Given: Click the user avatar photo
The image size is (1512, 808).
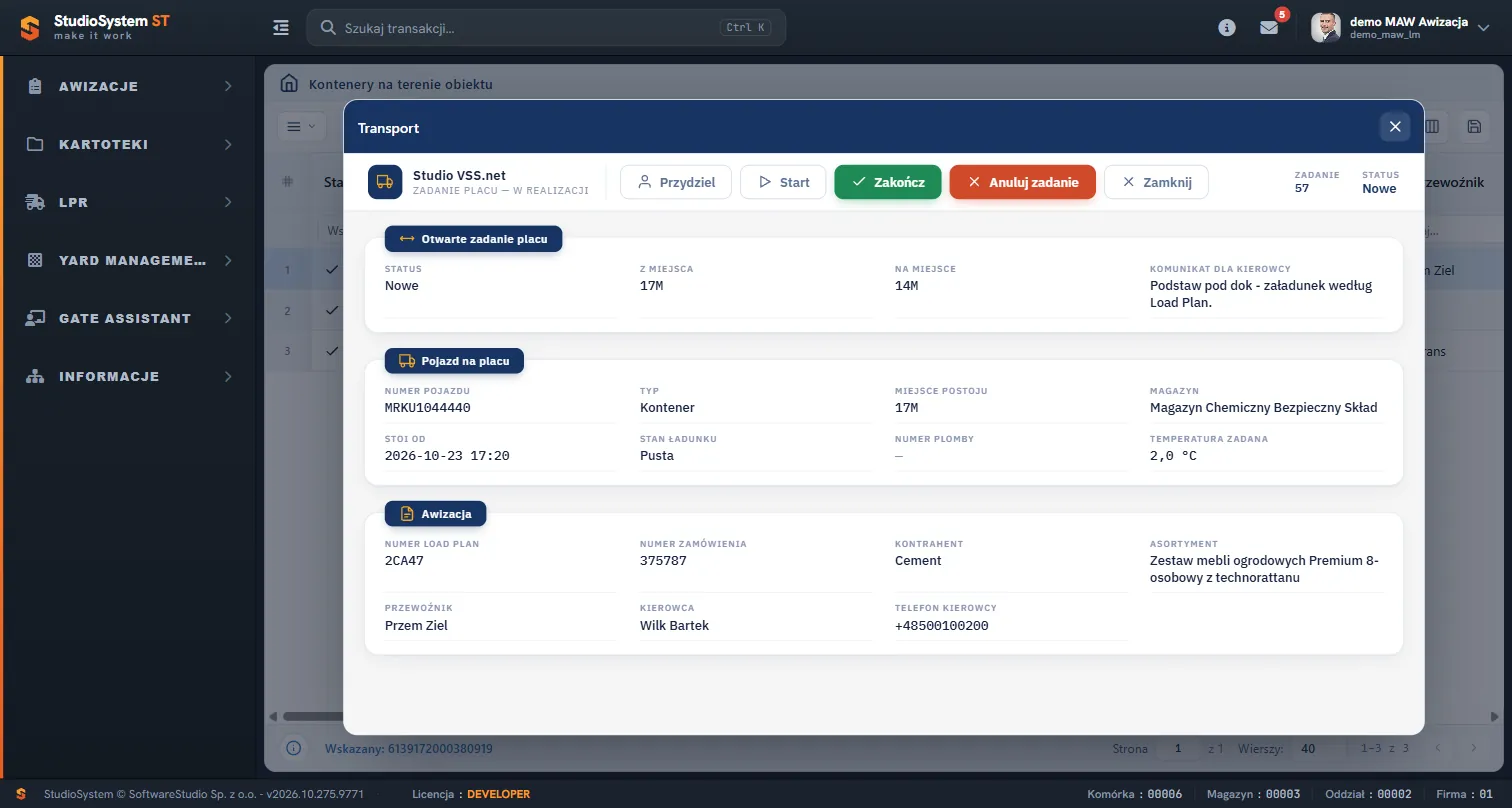Looking at the screenshot, I should click(x=1326, y=27).
